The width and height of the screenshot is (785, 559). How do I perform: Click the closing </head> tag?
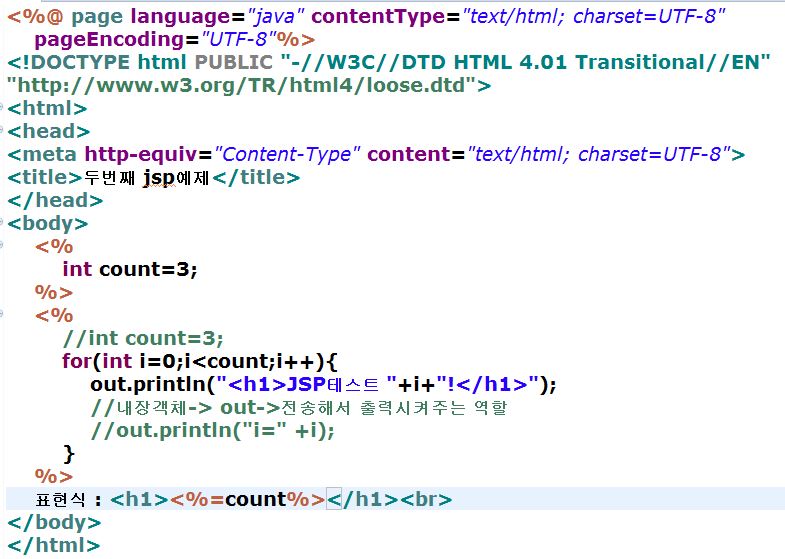coord(55,201)
